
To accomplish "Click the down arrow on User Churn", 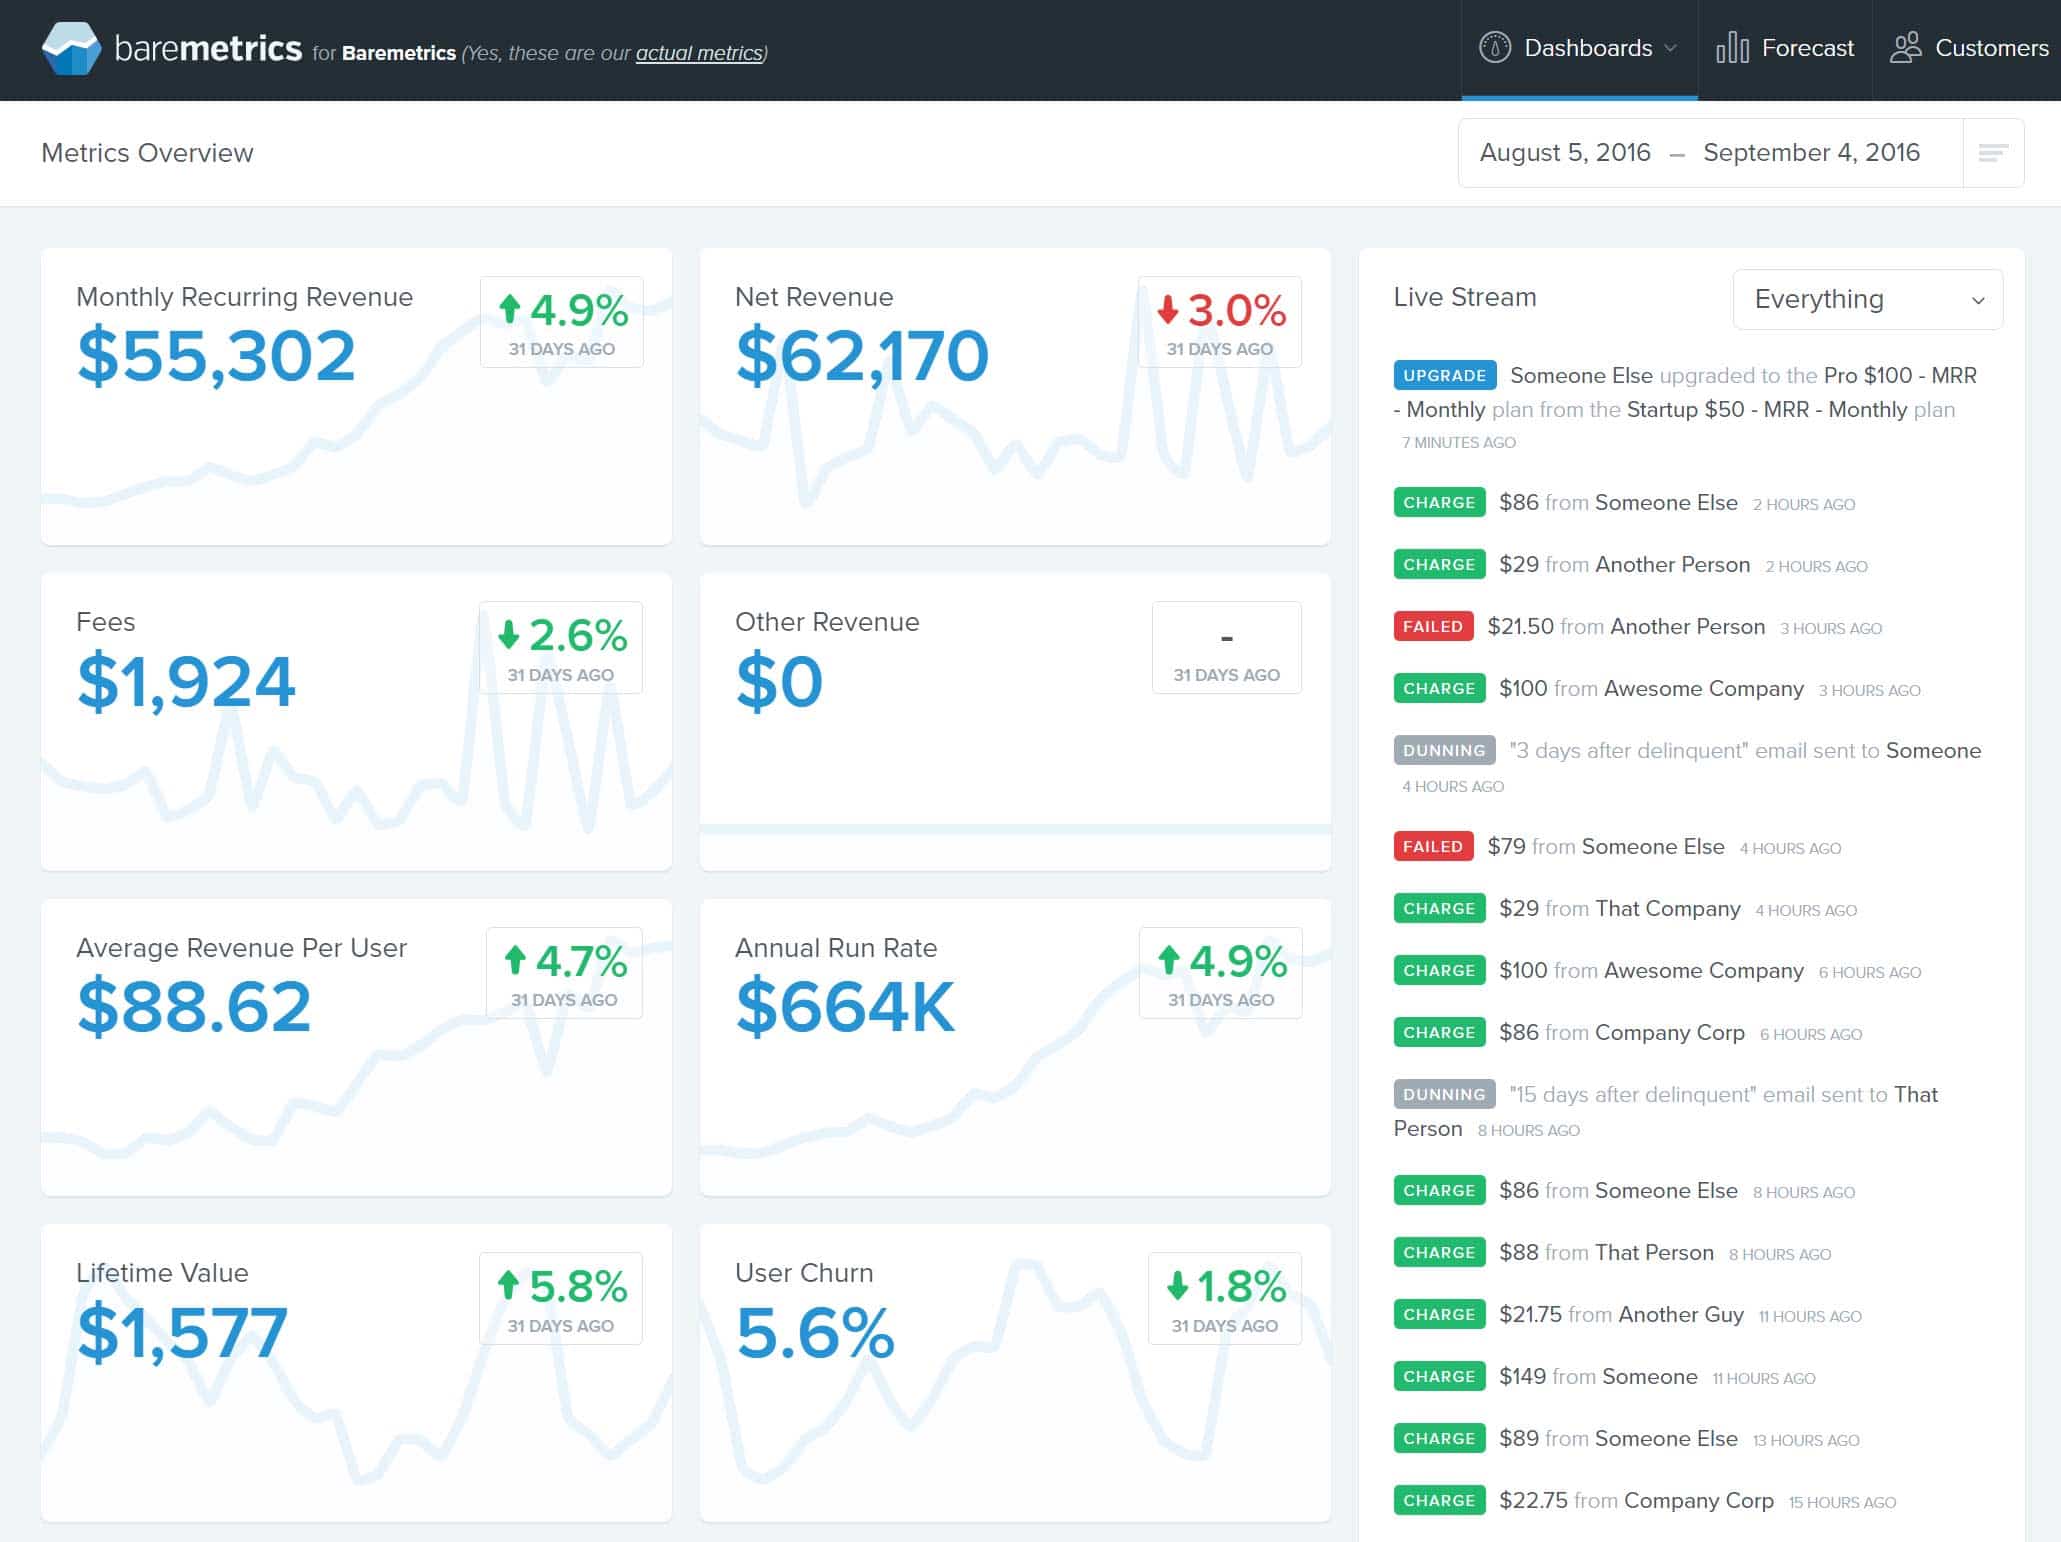I will coord(1177,1285).
